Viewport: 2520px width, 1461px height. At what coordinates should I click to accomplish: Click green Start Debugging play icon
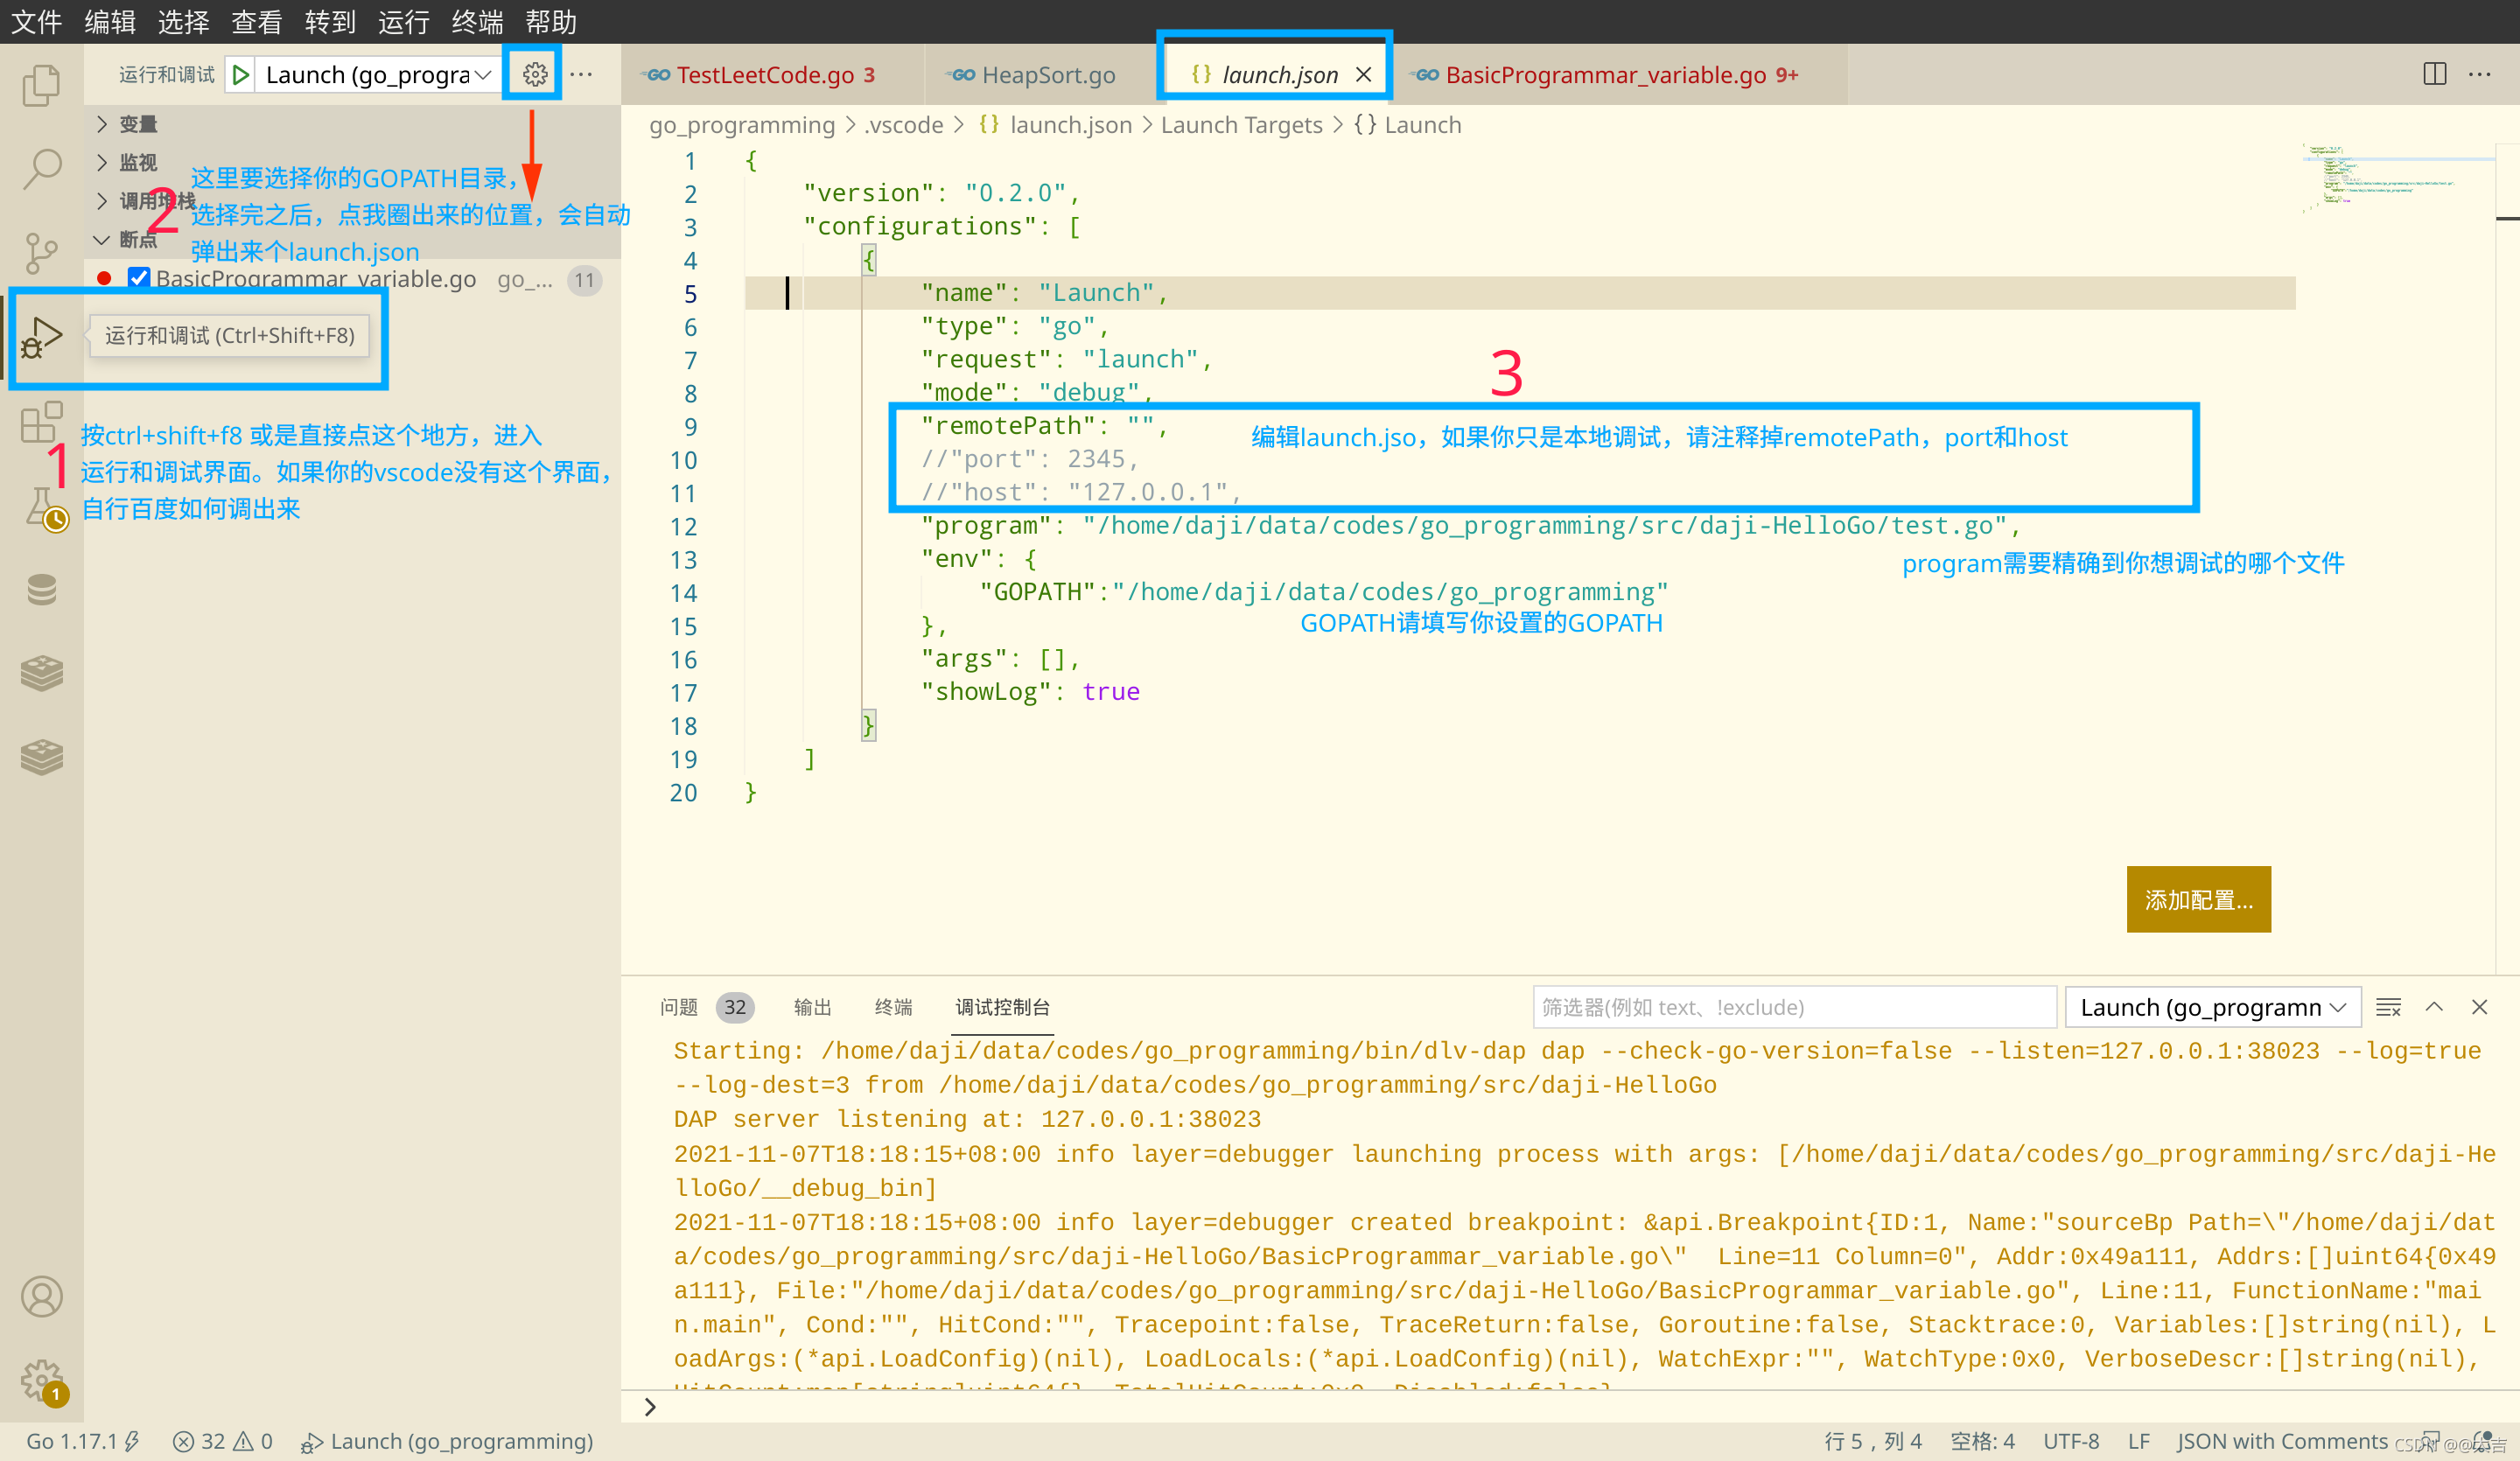(x=240, y=75)
